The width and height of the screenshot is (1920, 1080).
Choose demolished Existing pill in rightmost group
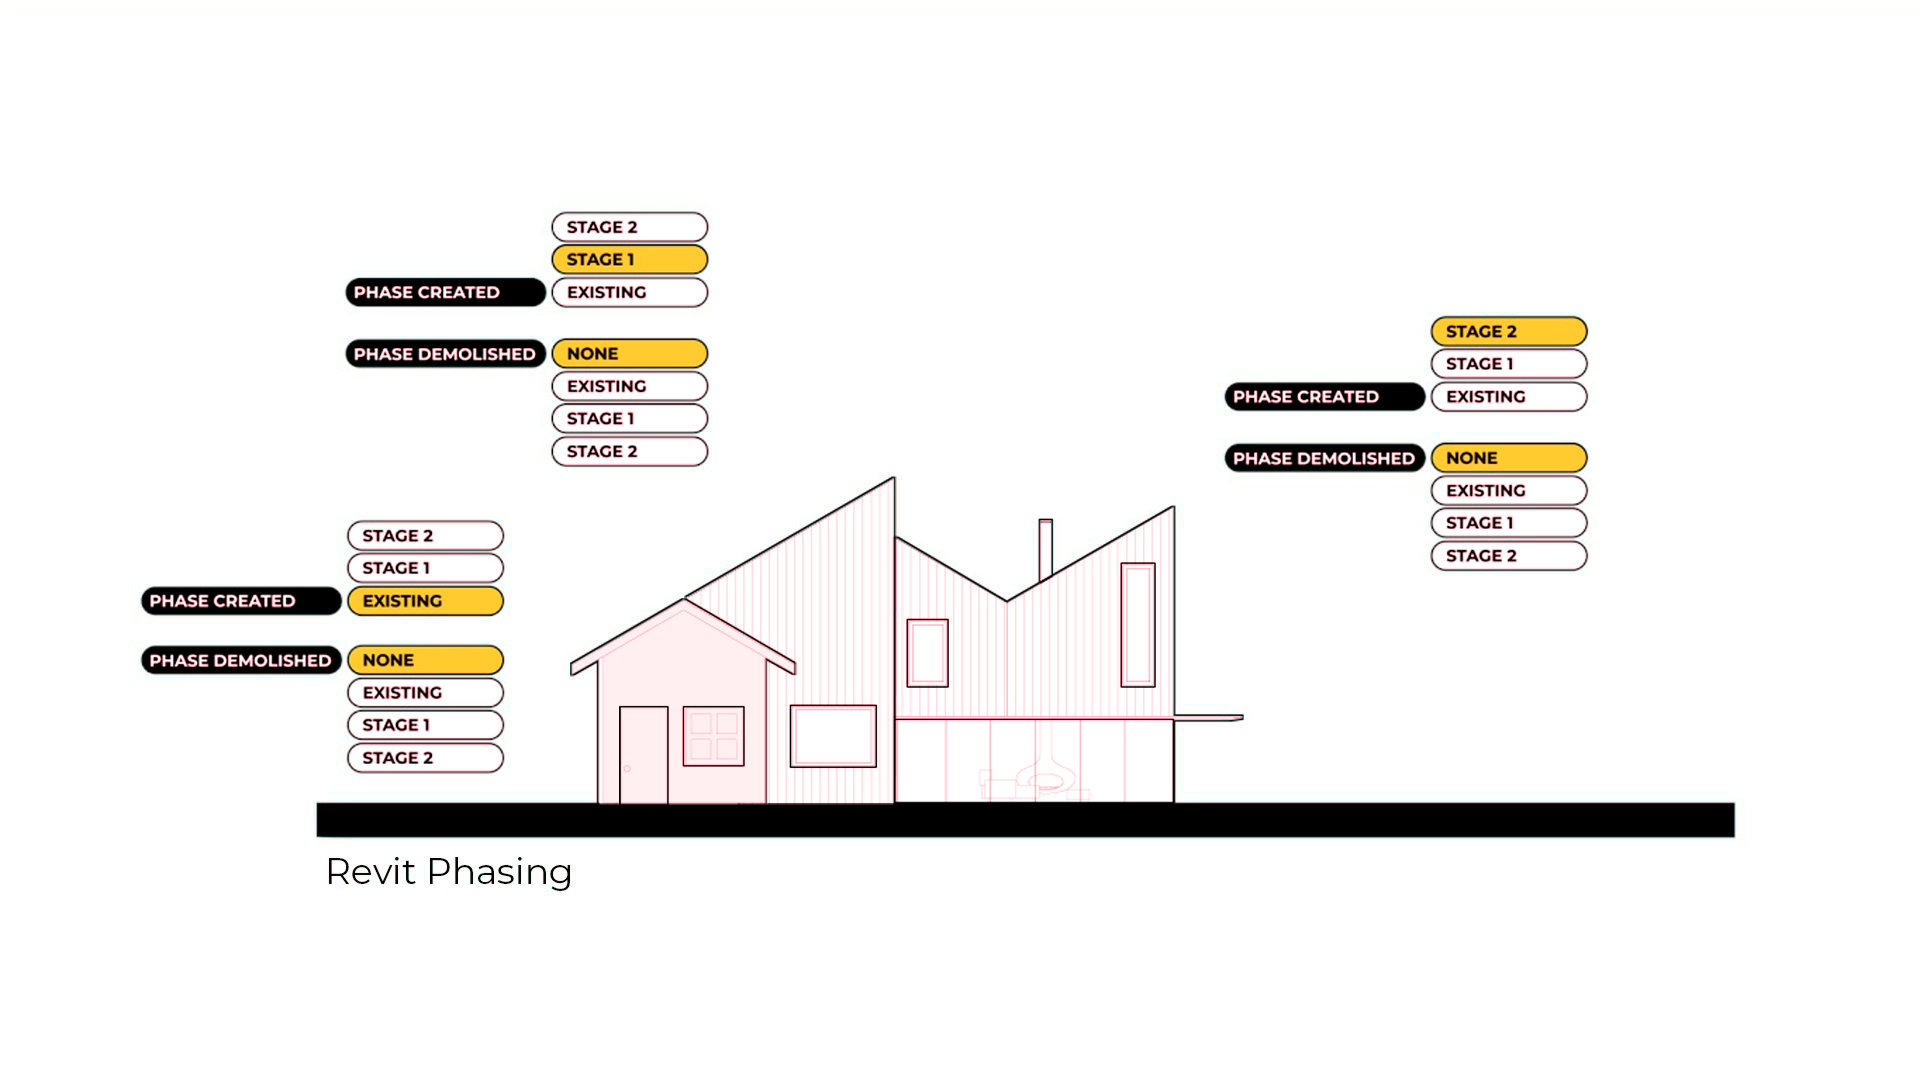point(1509,491)
